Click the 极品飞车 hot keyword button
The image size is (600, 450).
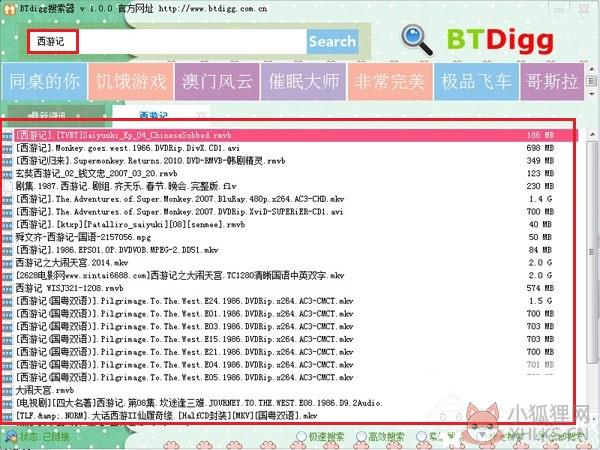click(476, 82)
